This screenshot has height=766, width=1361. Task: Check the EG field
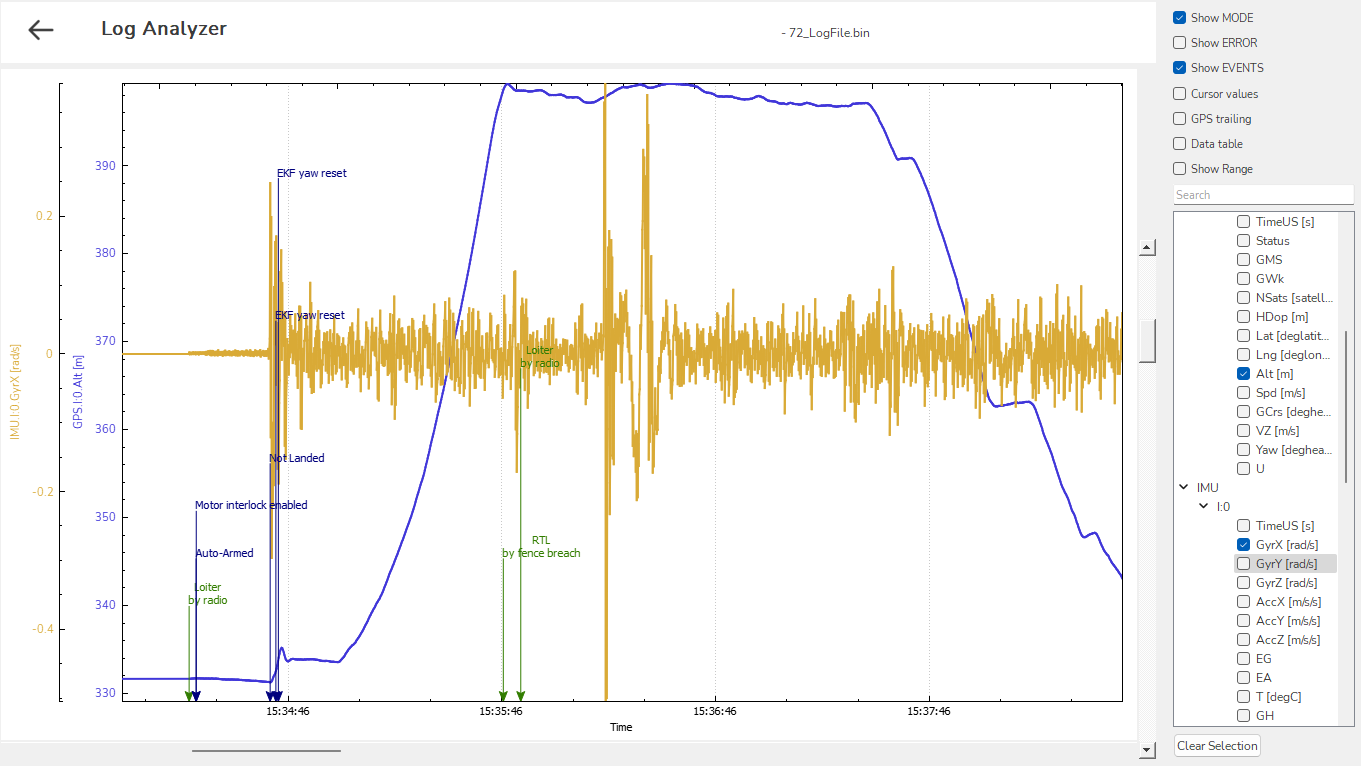coord(1244,659)
